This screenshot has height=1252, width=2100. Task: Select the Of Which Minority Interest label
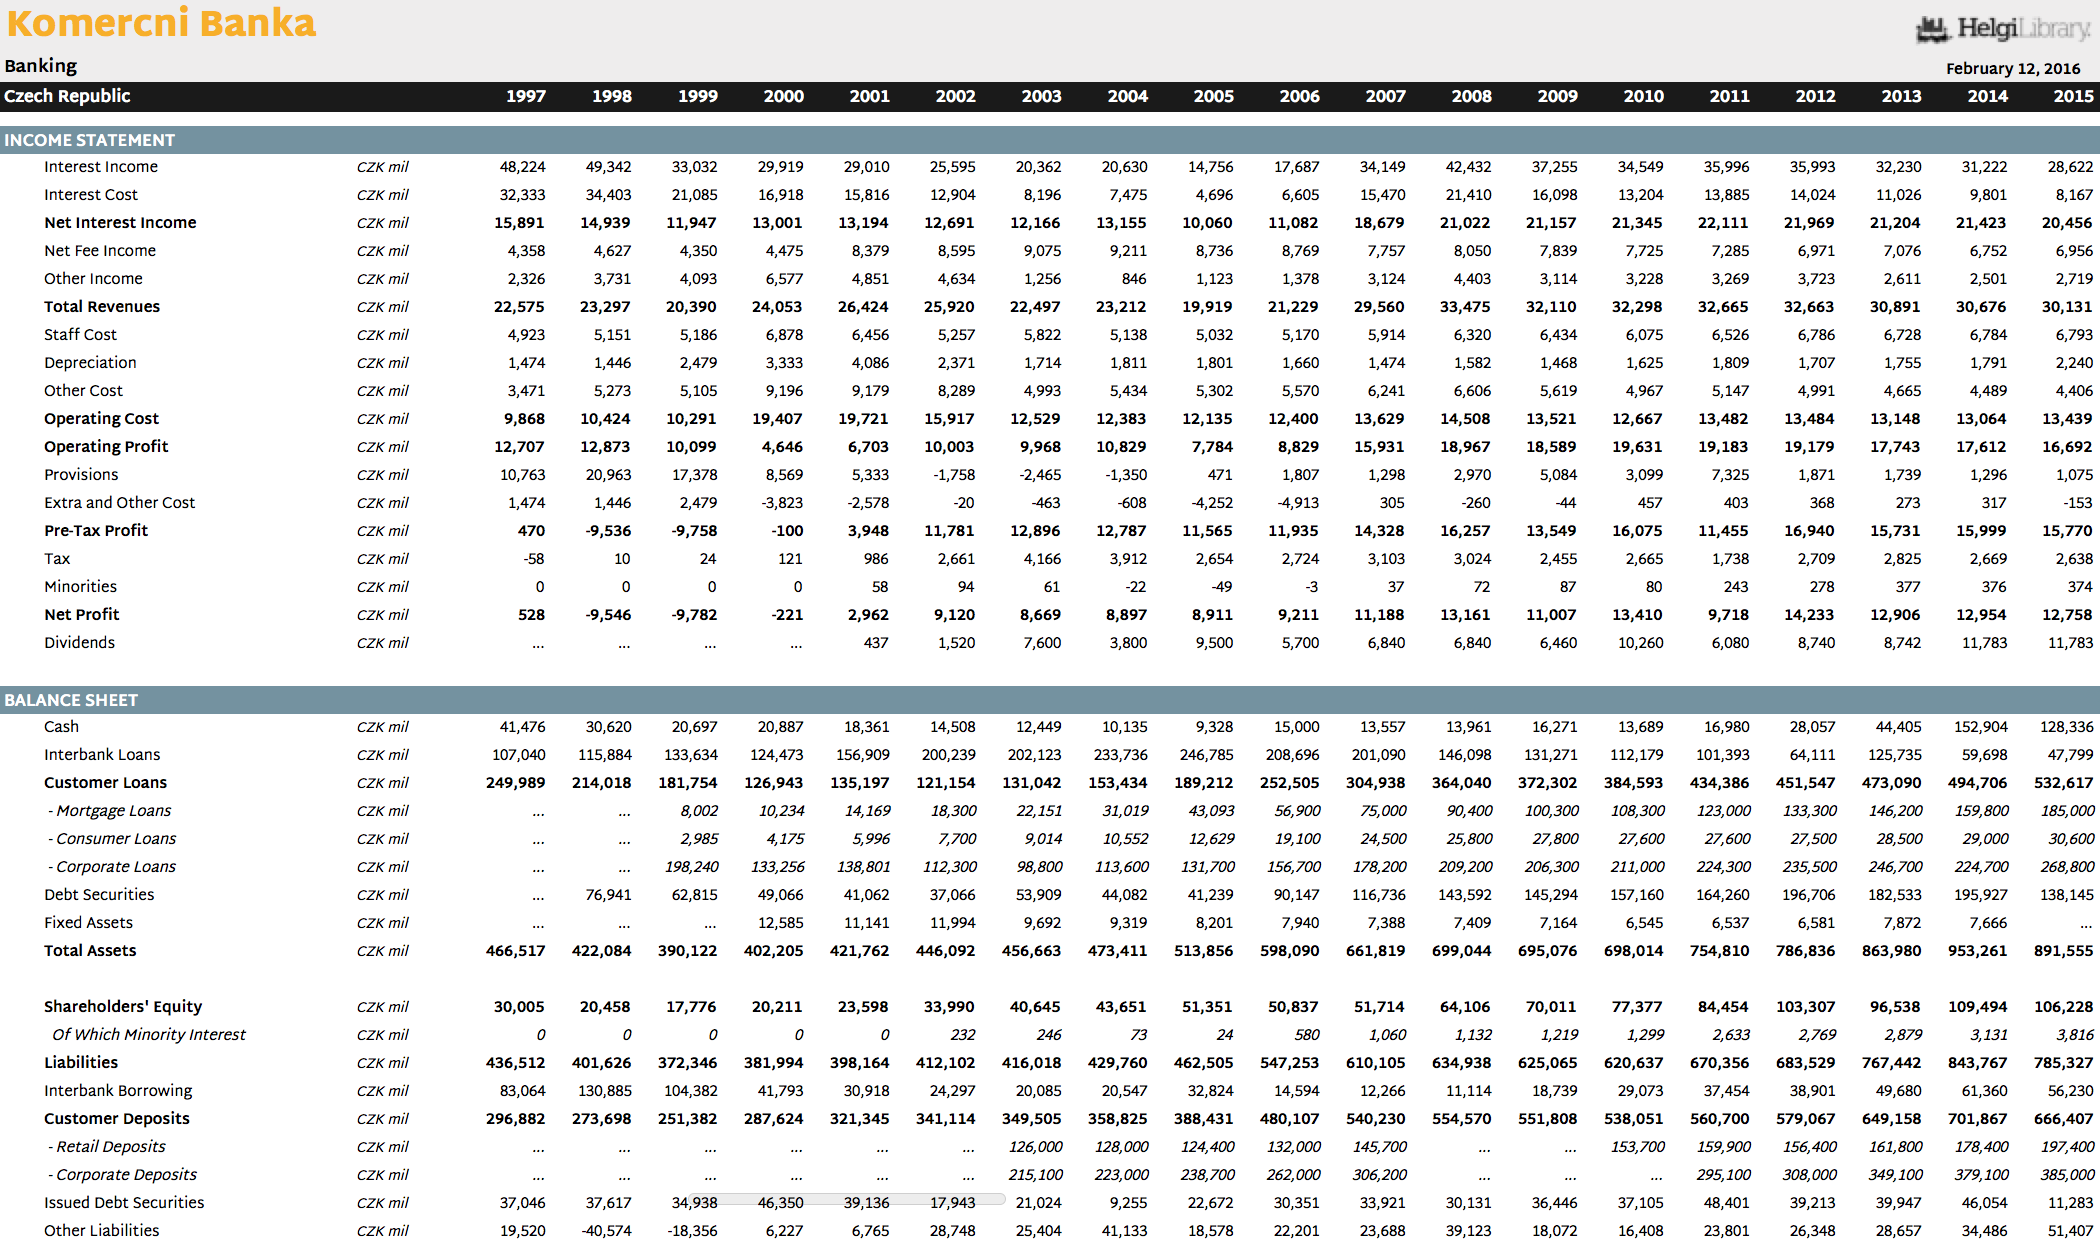(149, 1035)
